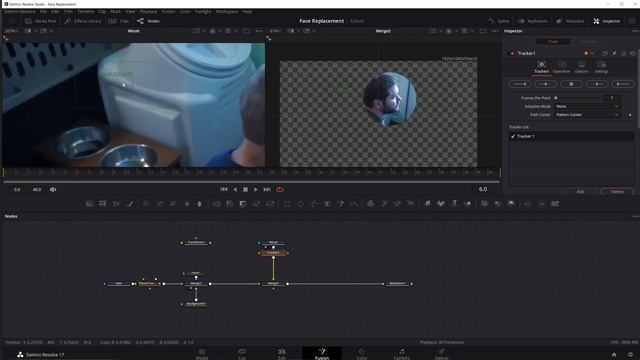Click Track Reverse from current frame

[545, 84]
